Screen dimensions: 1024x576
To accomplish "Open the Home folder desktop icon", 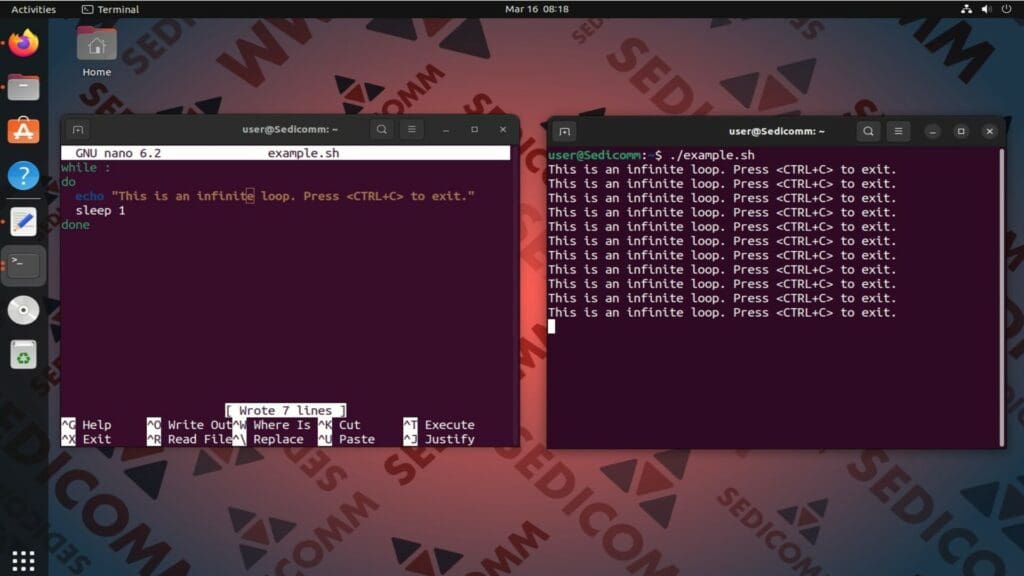I will pos(97,52).
